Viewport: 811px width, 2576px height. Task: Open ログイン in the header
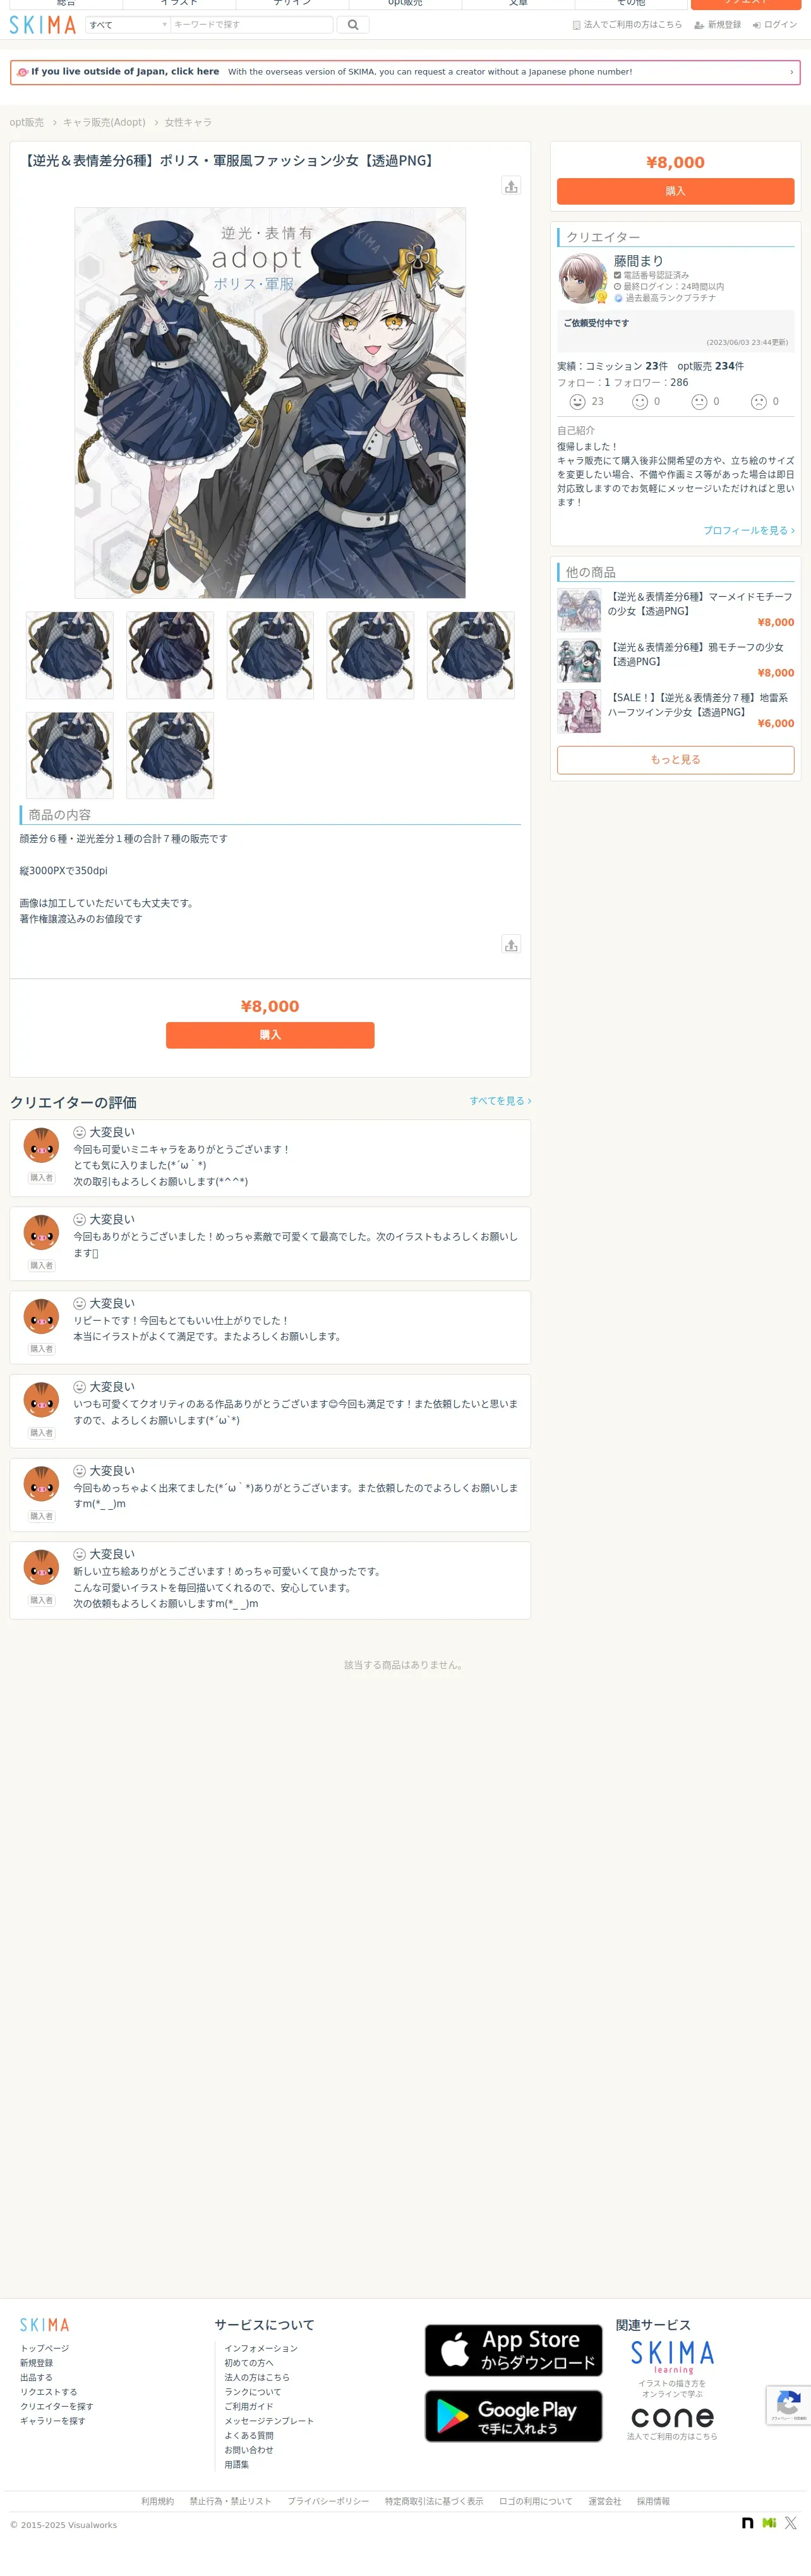[x=775, y=25]
